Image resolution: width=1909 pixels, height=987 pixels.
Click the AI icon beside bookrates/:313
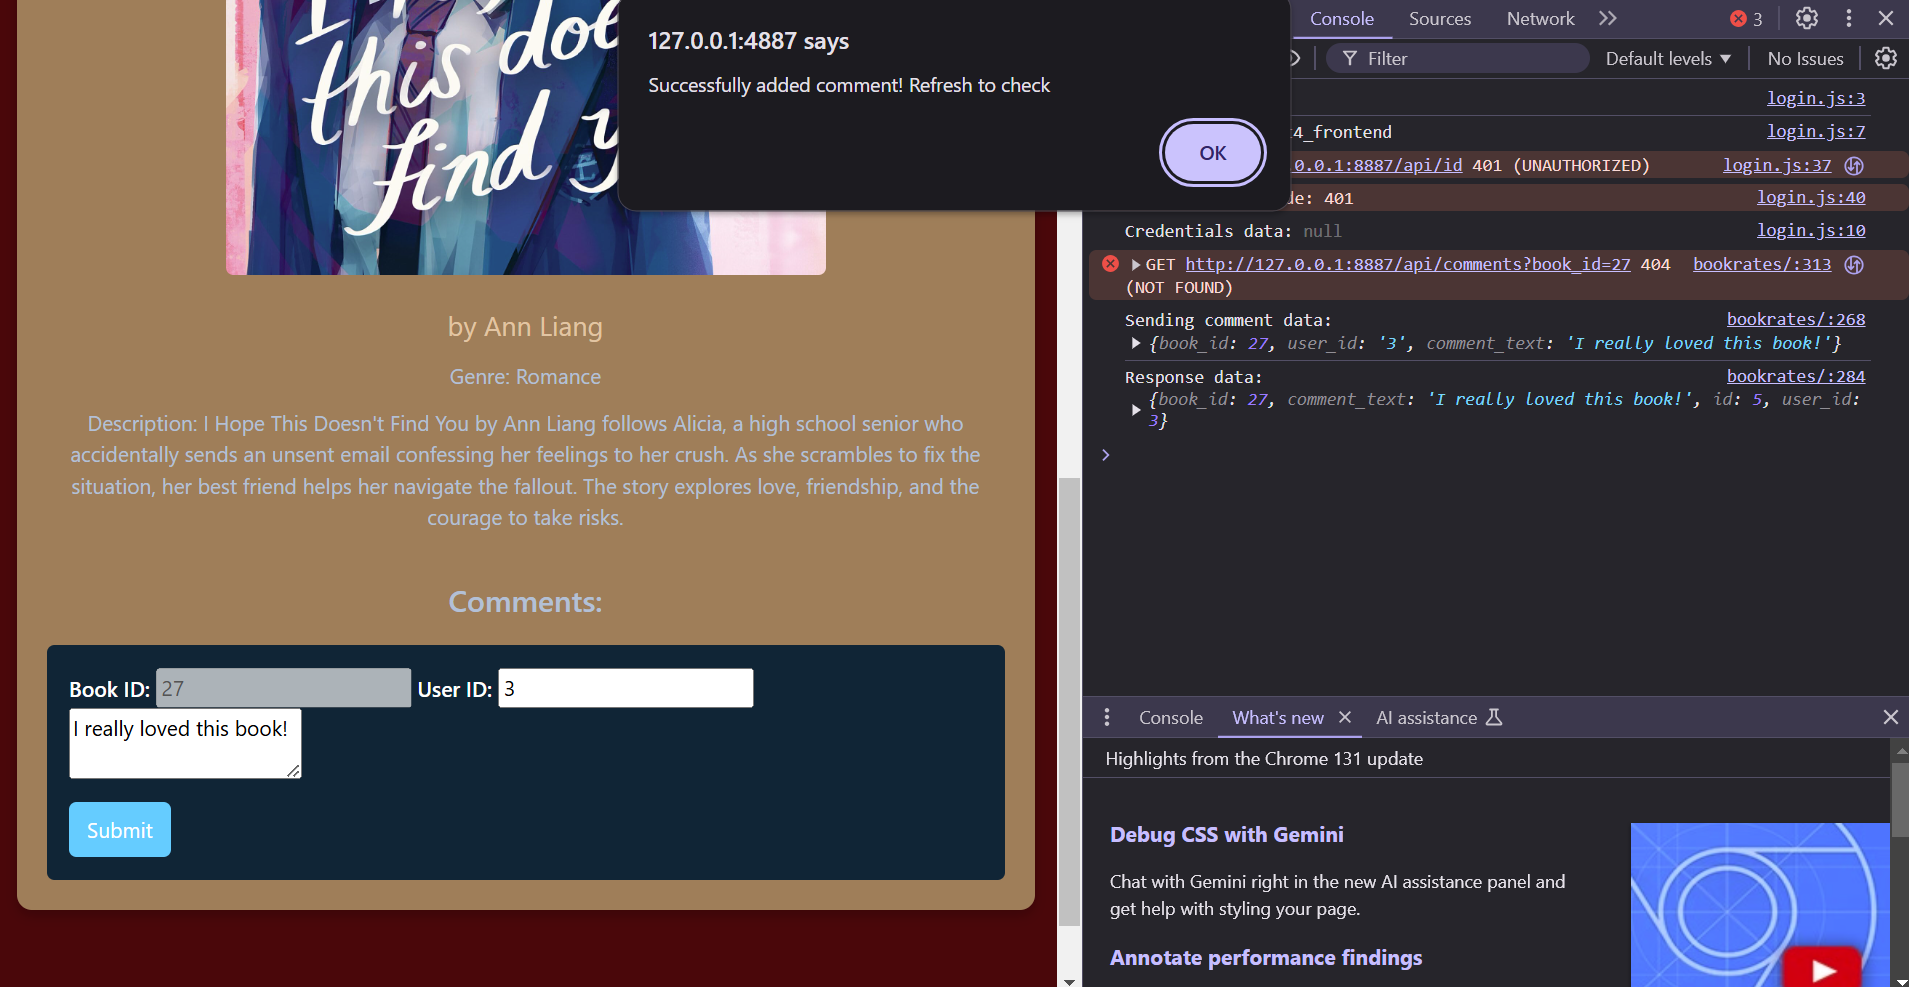pos(1854,264)
